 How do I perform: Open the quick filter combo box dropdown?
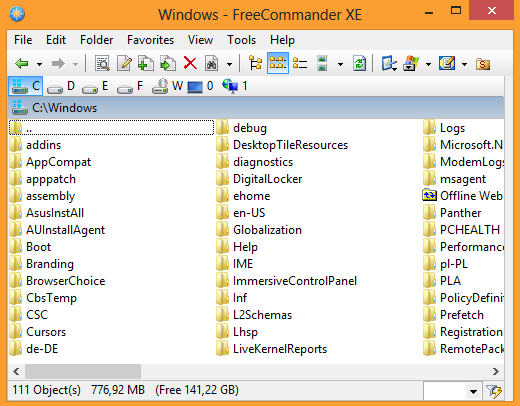point(473,391)
